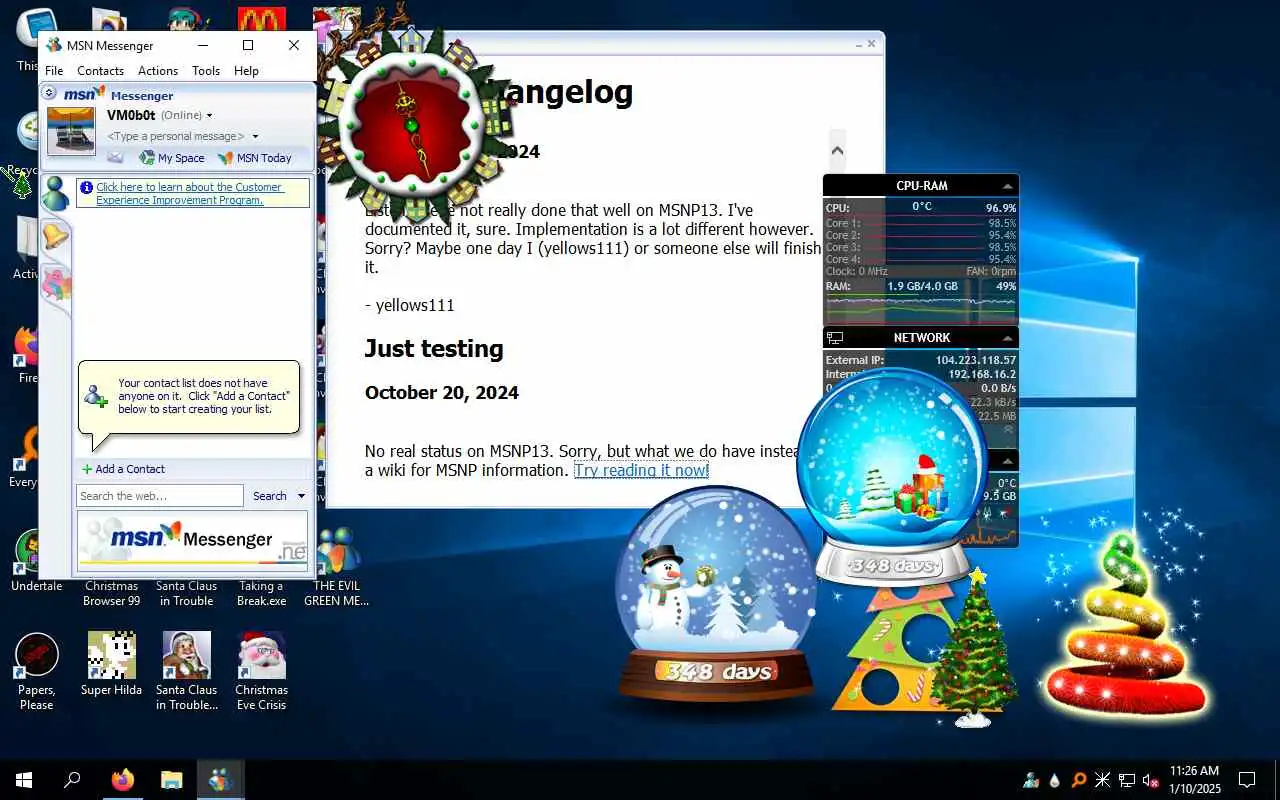Open the Actions menu

tap(158, 71)
